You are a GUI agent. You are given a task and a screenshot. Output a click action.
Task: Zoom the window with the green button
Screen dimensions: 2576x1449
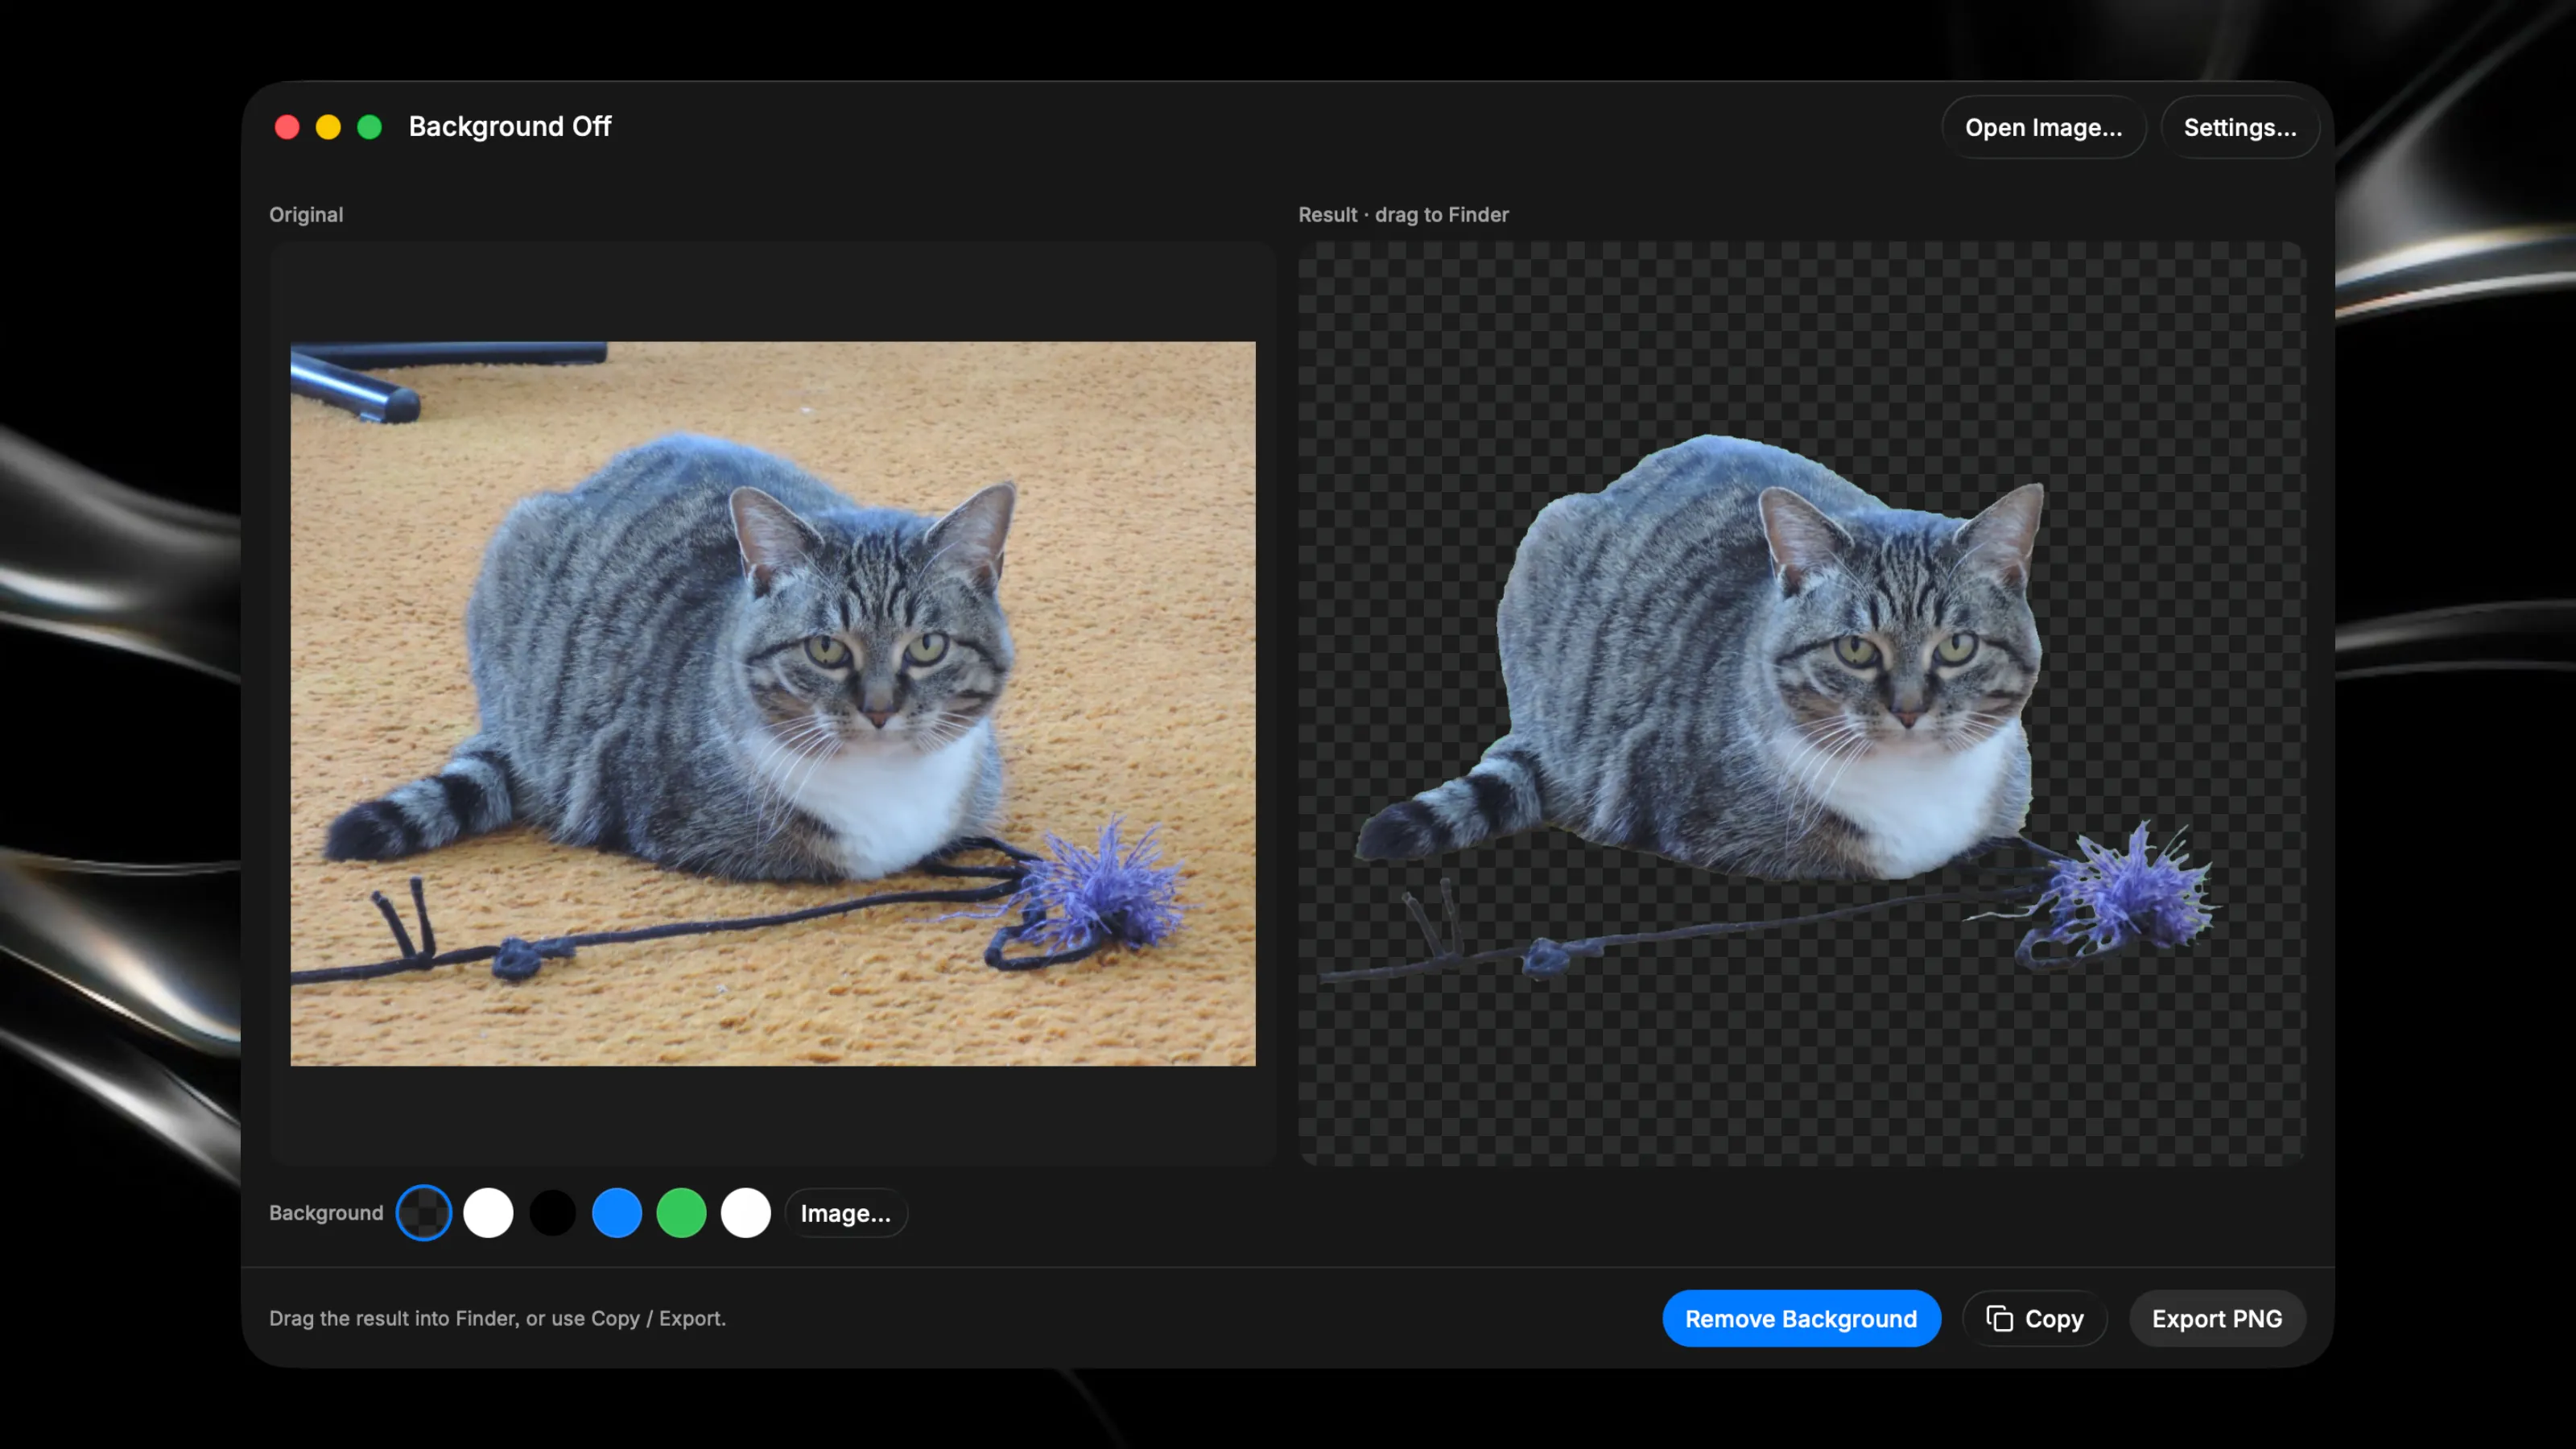369,127
